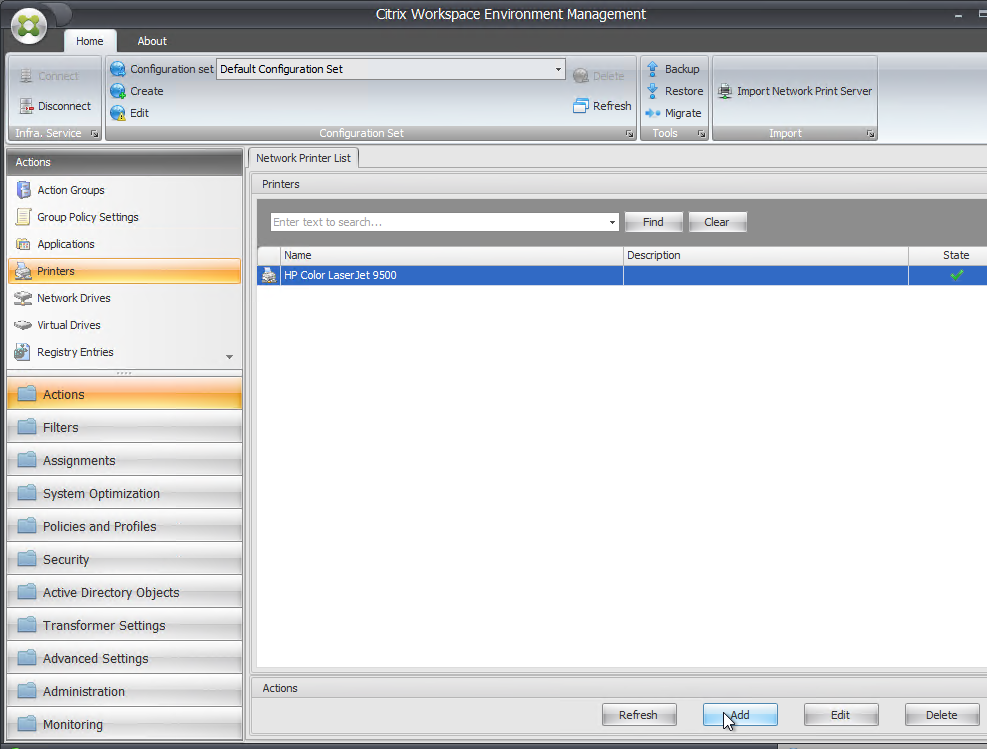Expand more items arrow below Registry Entries
This screenshot has width=987, height=749.
pos(229,357)
